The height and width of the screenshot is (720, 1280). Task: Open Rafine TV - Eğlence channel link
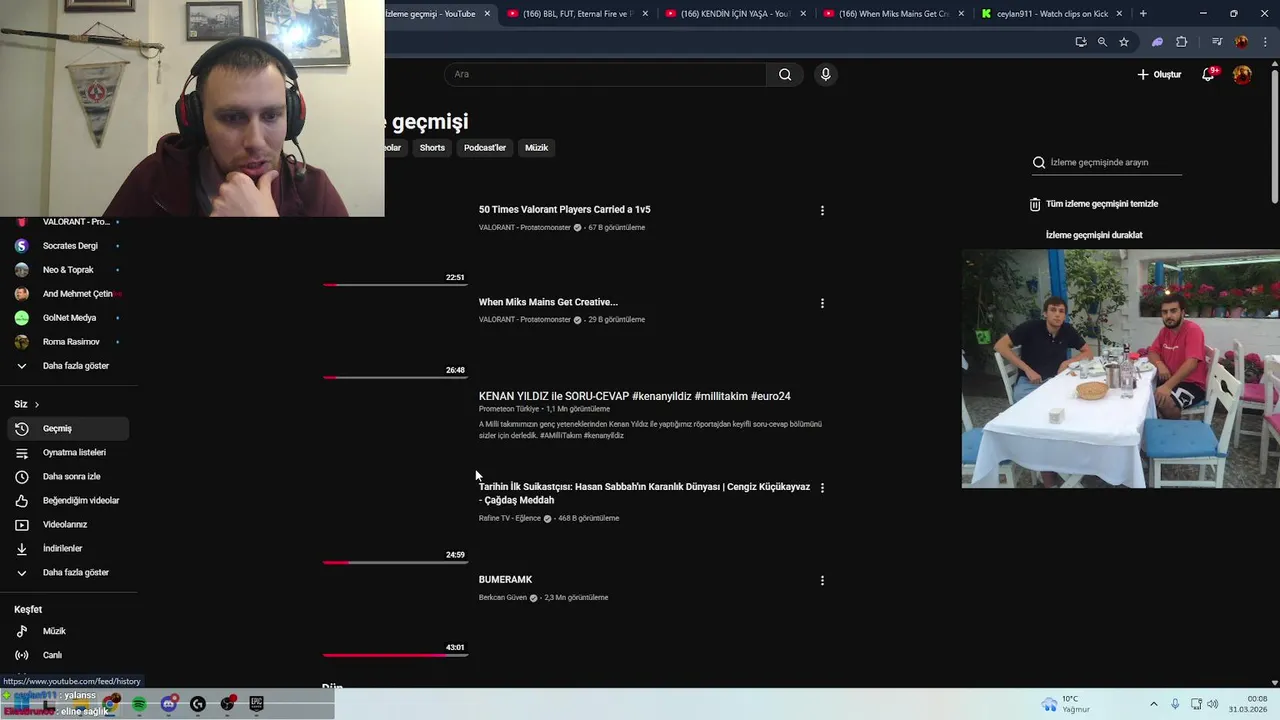tap(509, 518)
